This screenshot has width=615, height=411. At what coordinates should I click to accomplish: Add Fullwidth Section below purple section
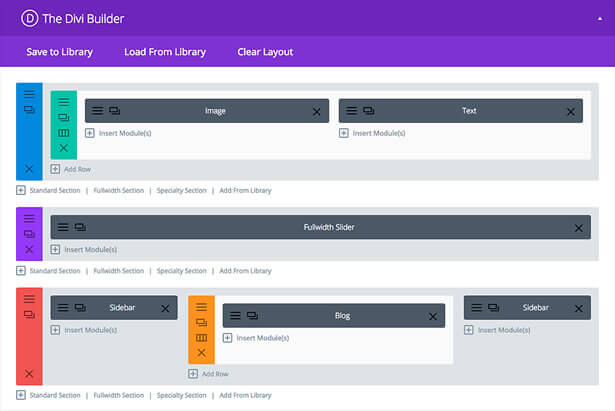click(118, 271)
